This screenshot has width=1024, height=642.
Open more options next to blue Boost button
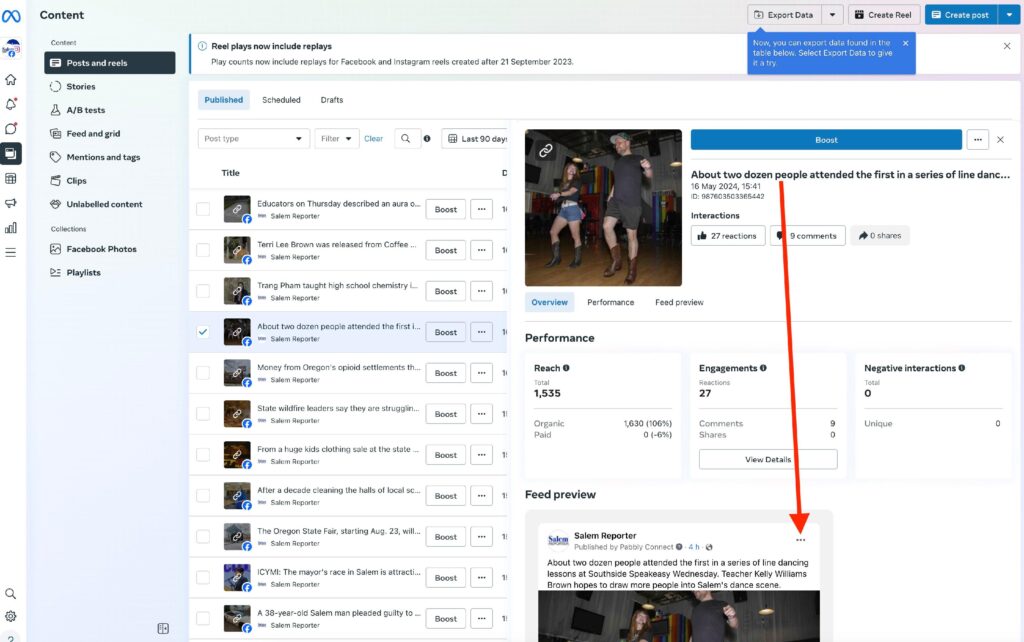978,140
